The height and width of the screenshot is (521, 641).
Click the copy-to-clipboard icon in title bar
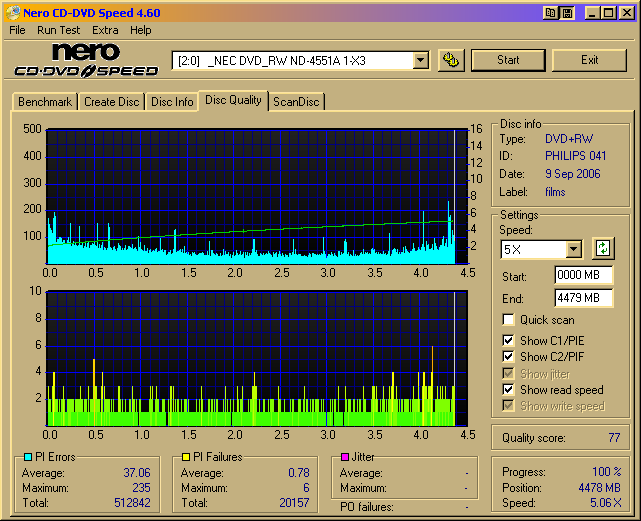click(551, 13)
